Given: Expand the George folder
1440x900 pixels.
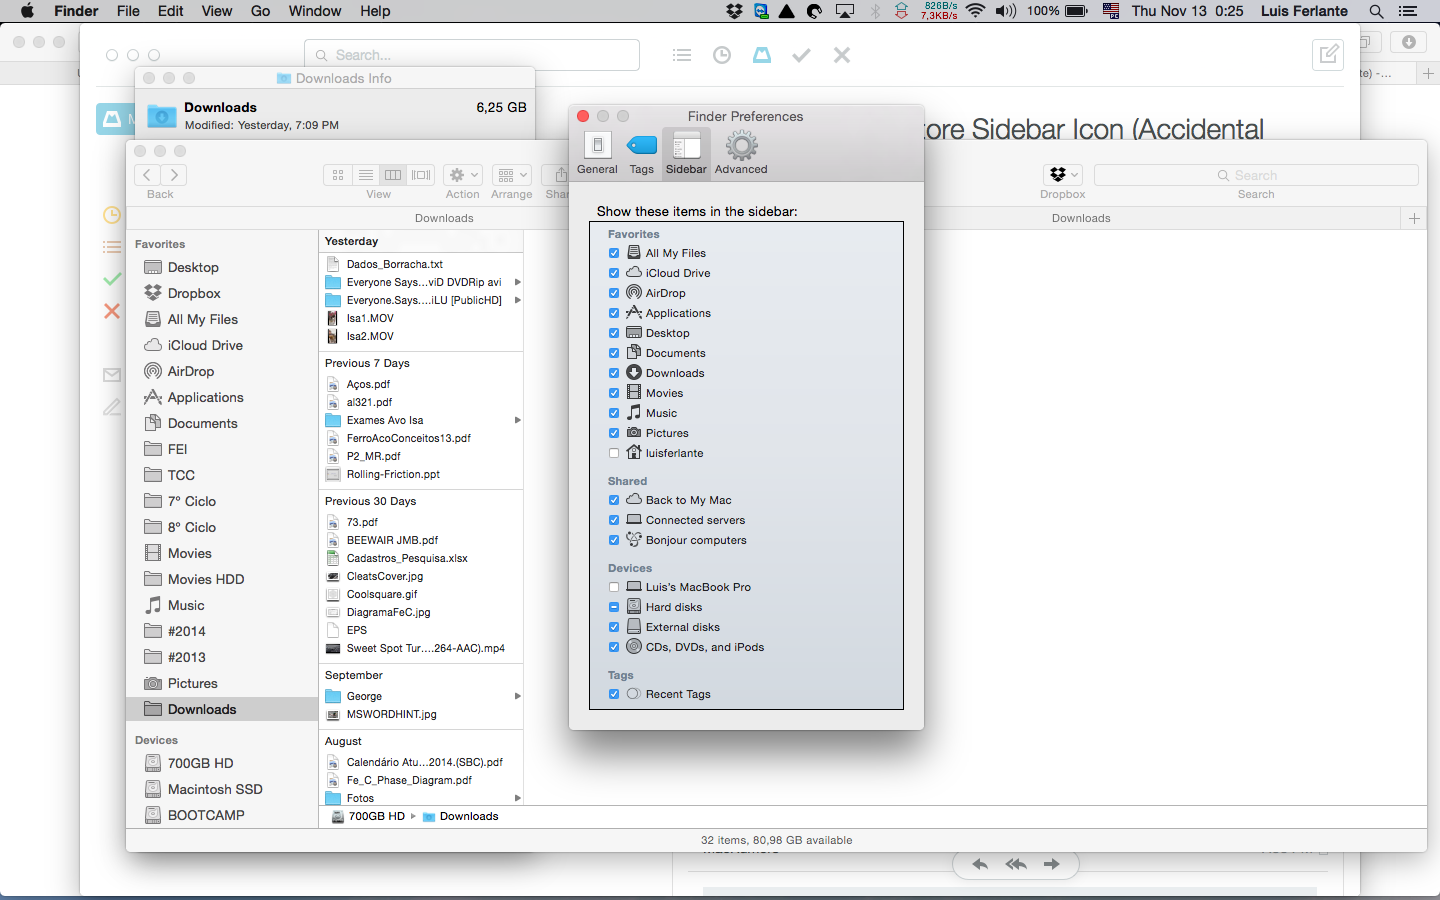Looking at the screenshot, I should (517, 696).
